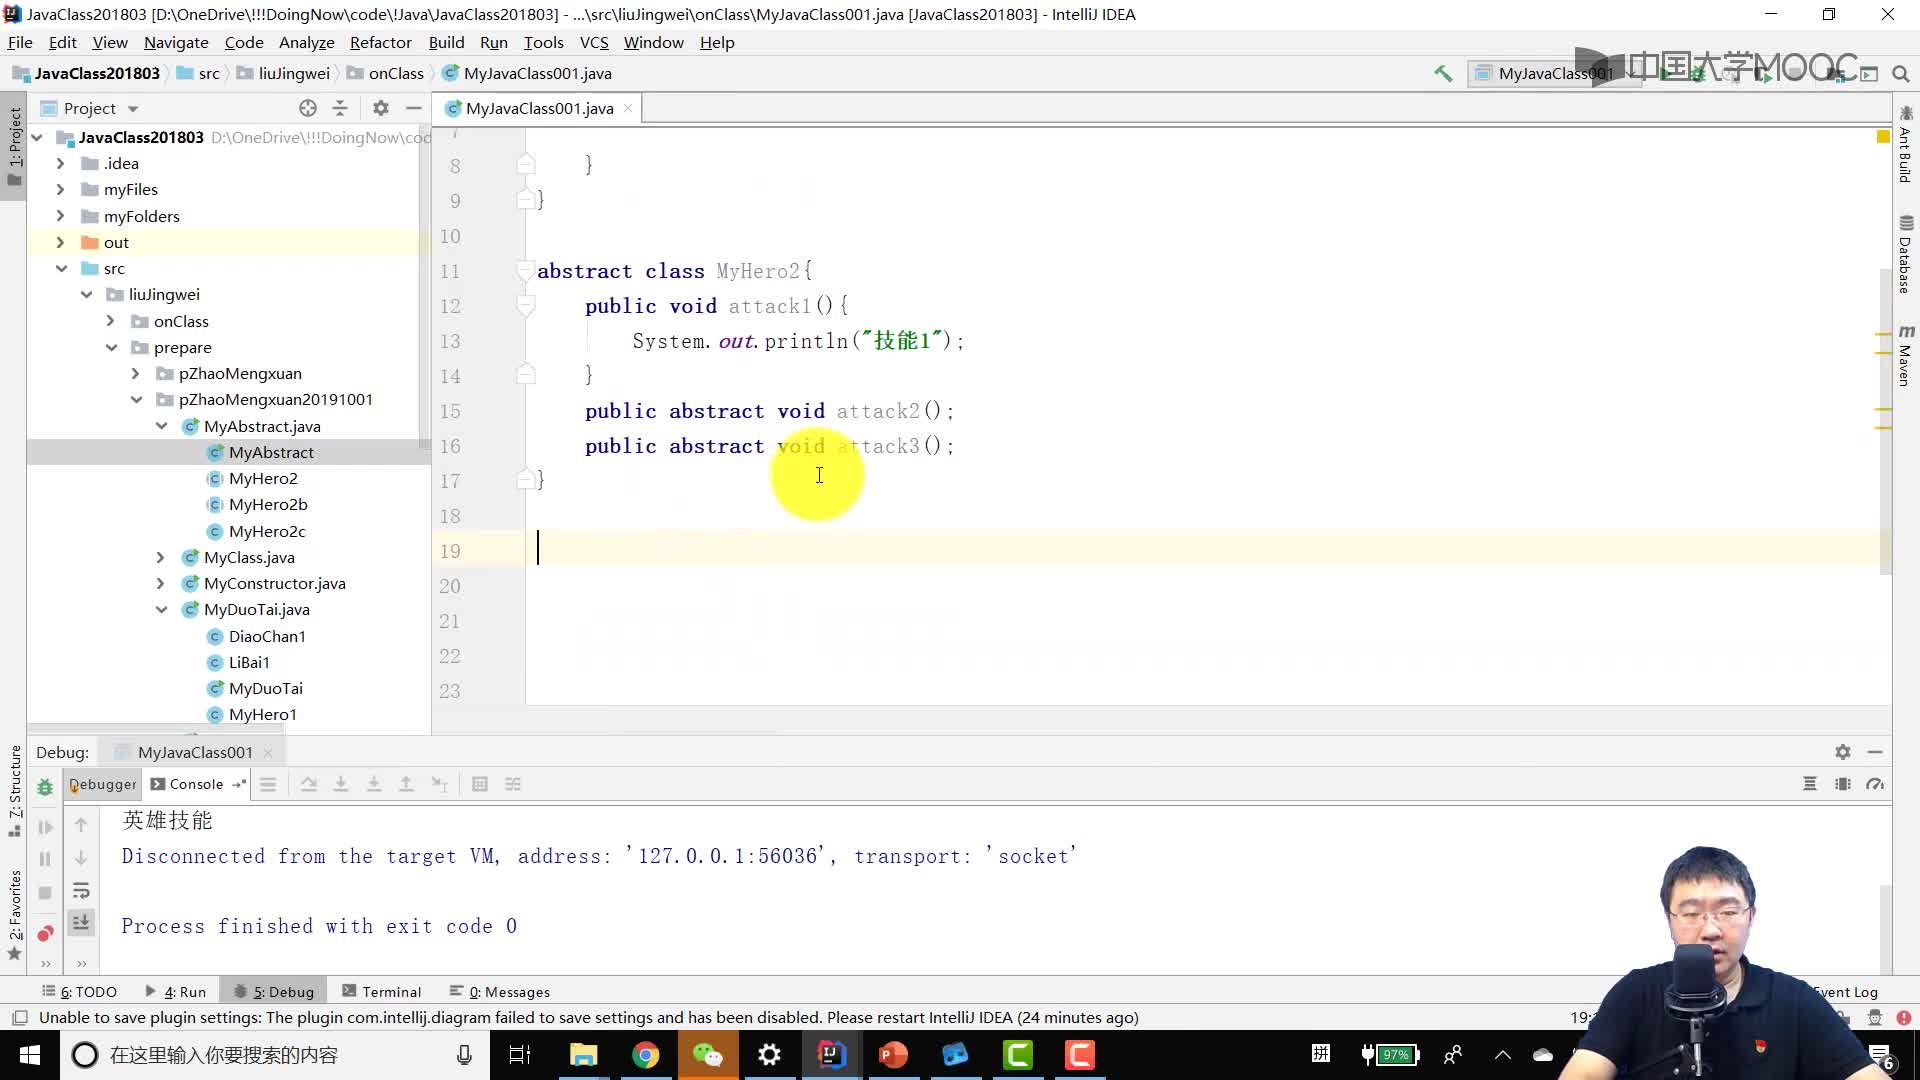Toggle the 1: Project tool window stripe
1920x1080 pixels.
click(x=14, y=147)
